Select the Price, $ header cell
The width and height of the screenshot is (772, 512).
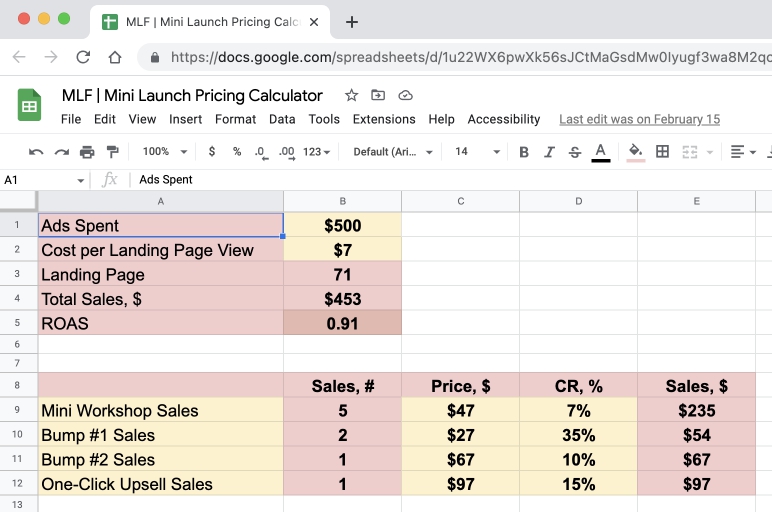(460, 385)
